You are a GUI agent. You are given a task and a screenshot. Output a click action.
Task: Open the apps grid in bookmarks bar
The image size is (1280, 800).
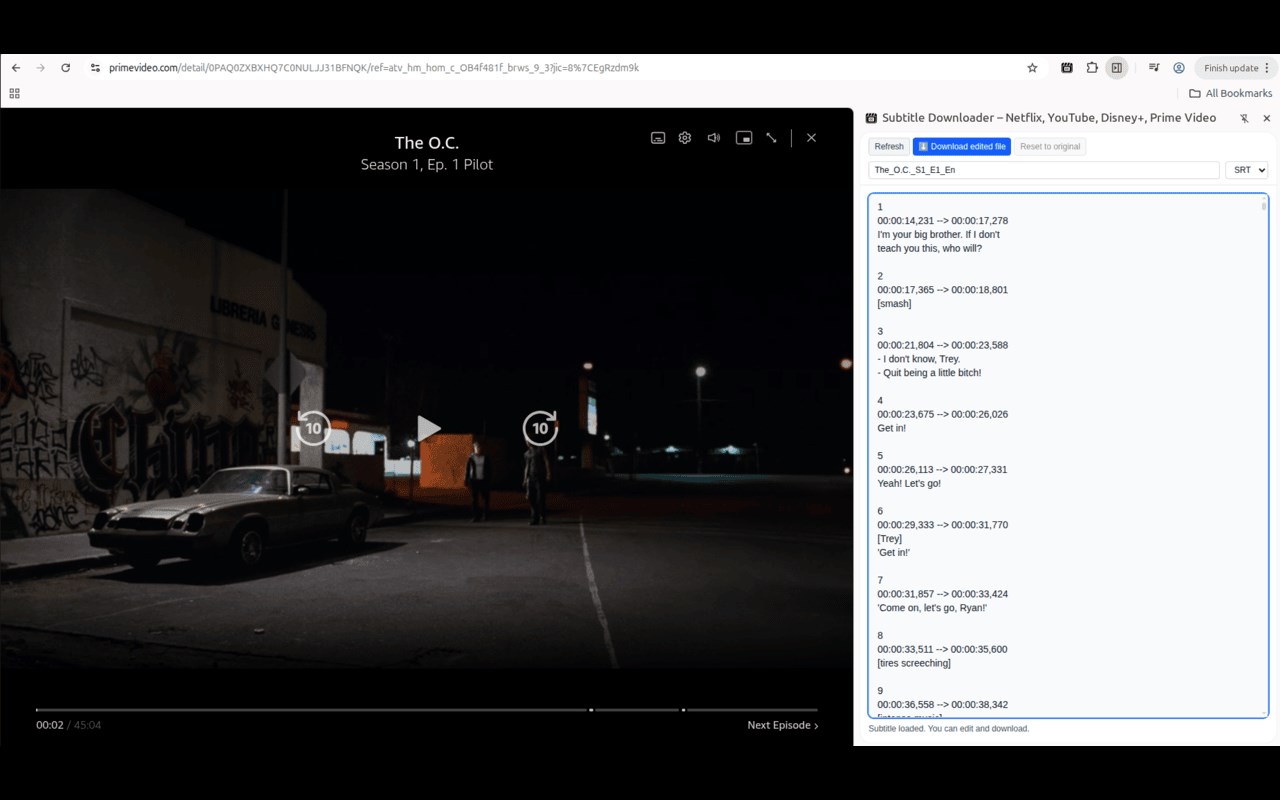[15, 93]
